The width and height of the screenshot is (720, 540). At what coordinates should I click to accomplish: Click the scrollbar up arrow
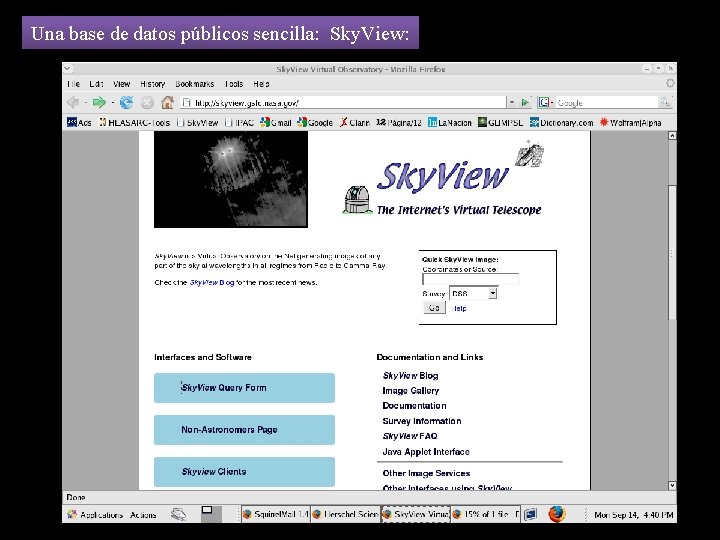click(672, 135)
